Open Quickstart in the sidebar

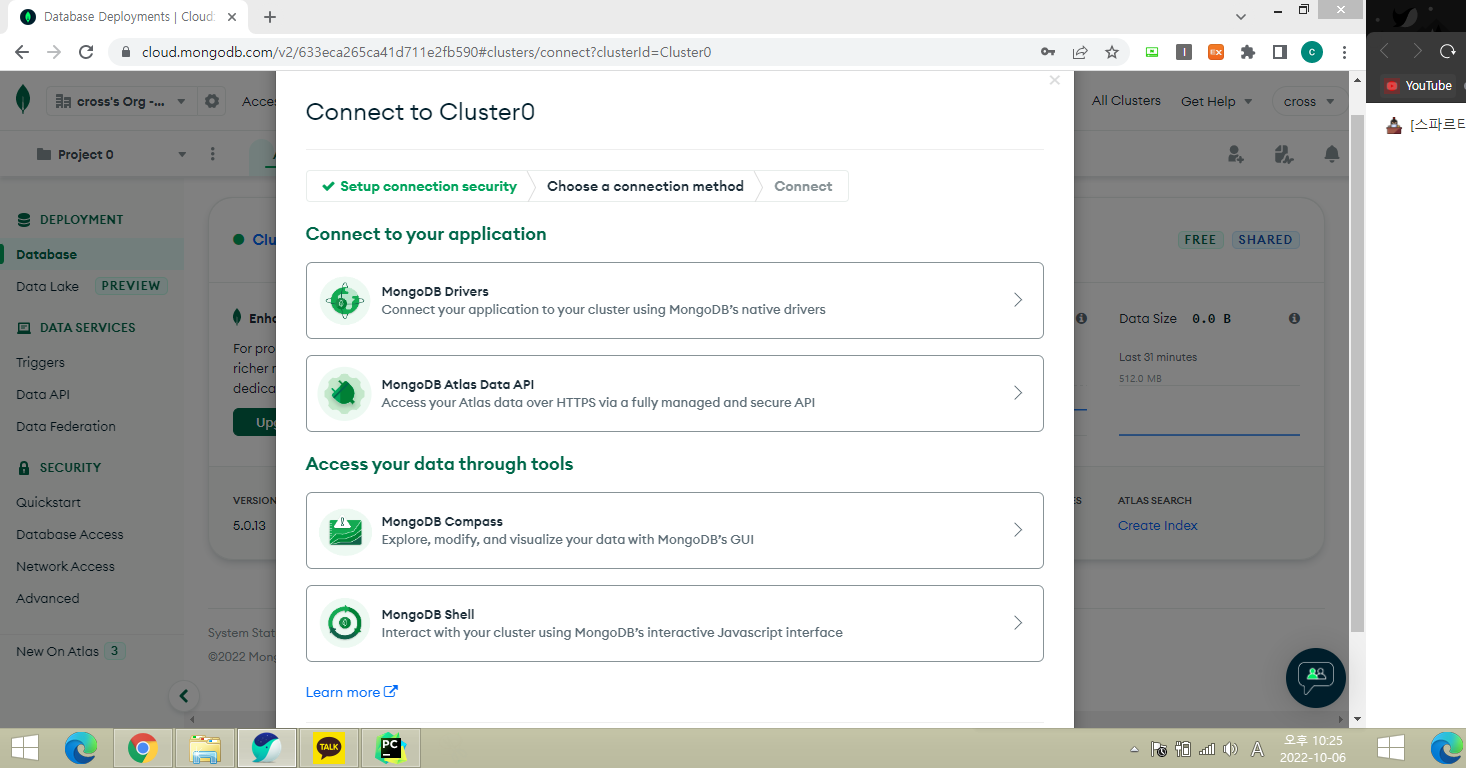pos(48,502)
